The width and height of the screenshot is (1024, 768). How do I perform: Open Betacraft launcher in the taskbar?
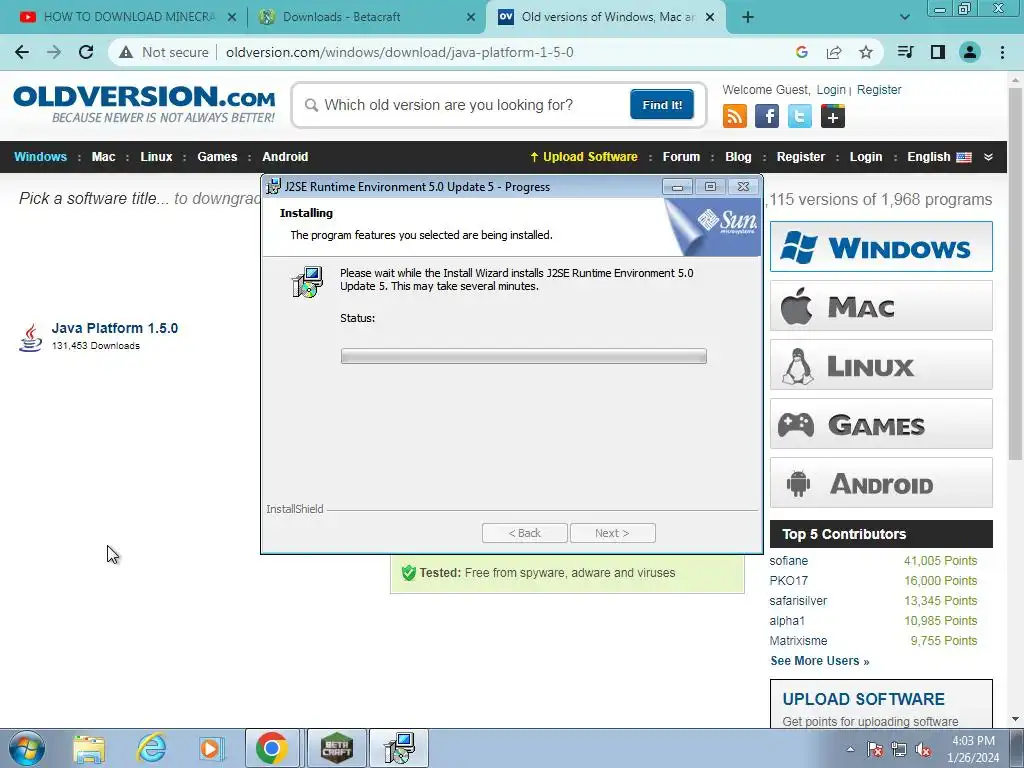[x=337, y=748]
